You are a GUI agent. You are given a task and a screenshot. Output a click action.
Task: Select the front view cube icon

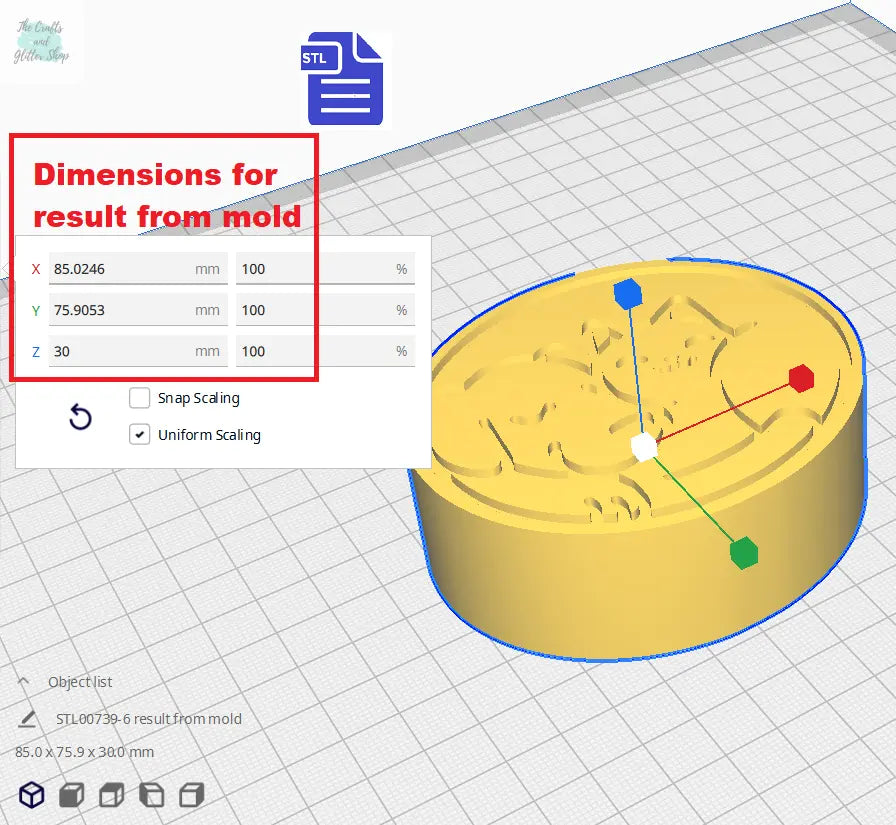click(72, 795)
